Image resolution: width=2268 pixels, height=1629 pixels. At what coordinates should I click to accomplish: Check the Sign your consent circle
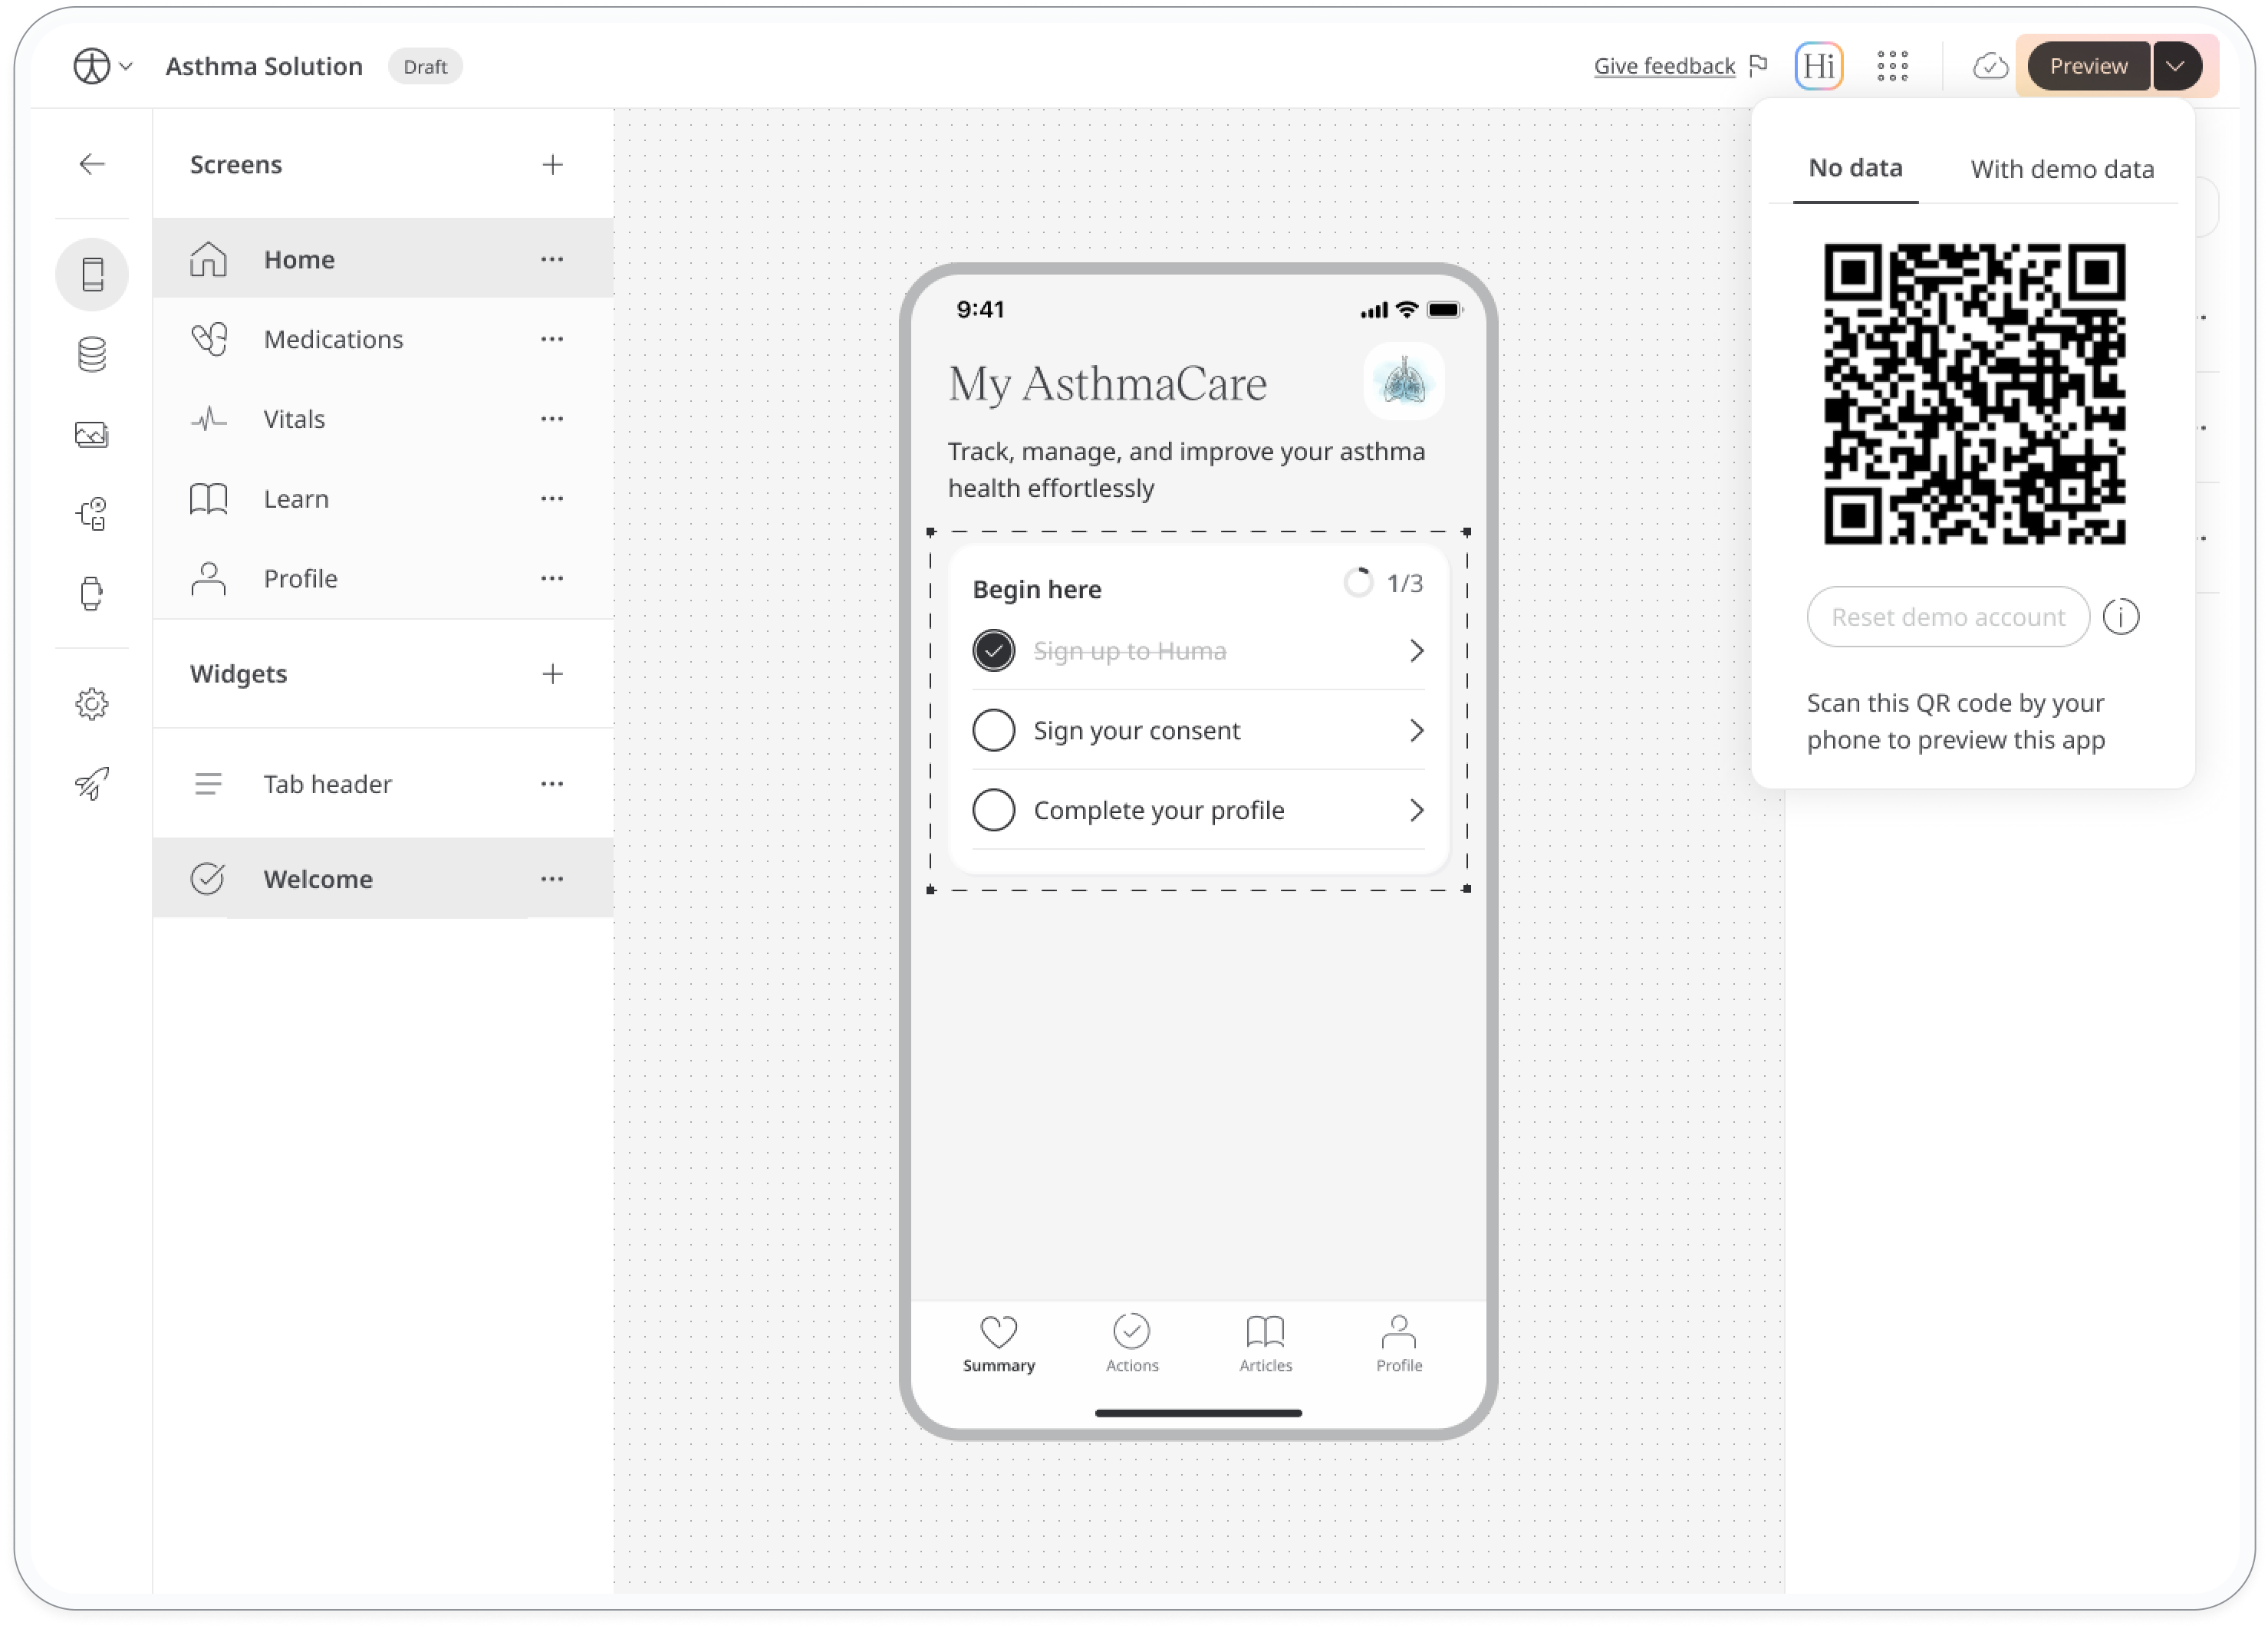pos(993,731)
